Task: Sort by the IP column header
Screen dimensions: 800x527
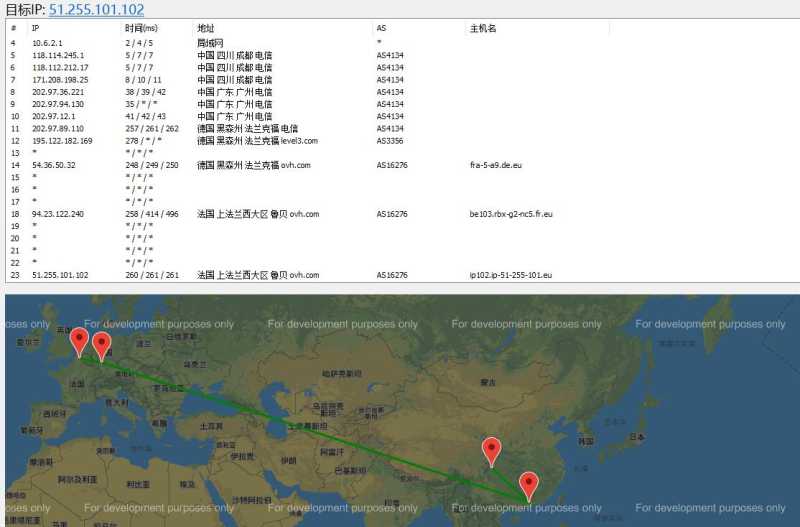Action: pos(35,28)
